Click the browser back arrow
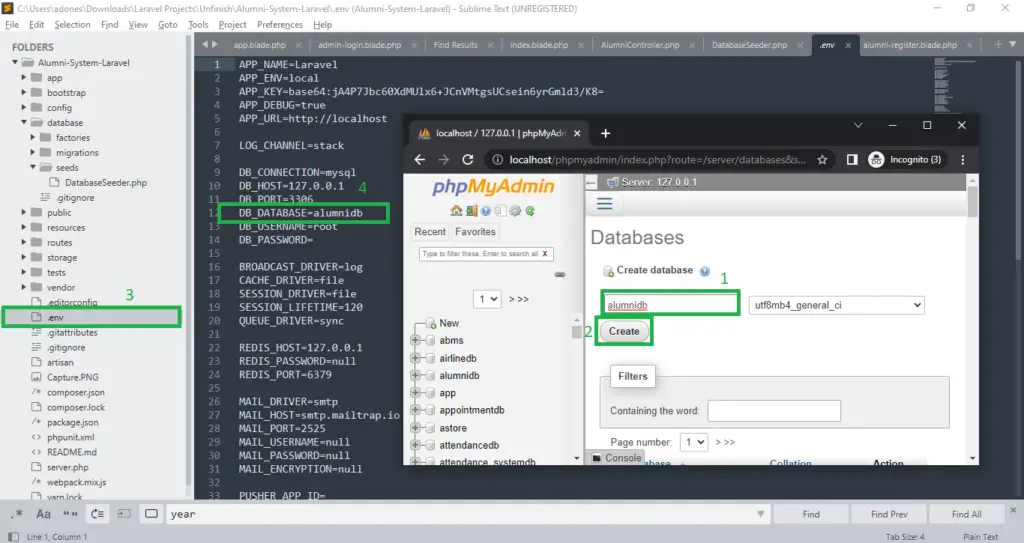Viewport: 1024px width, 543px height. [x=418, y=160]
